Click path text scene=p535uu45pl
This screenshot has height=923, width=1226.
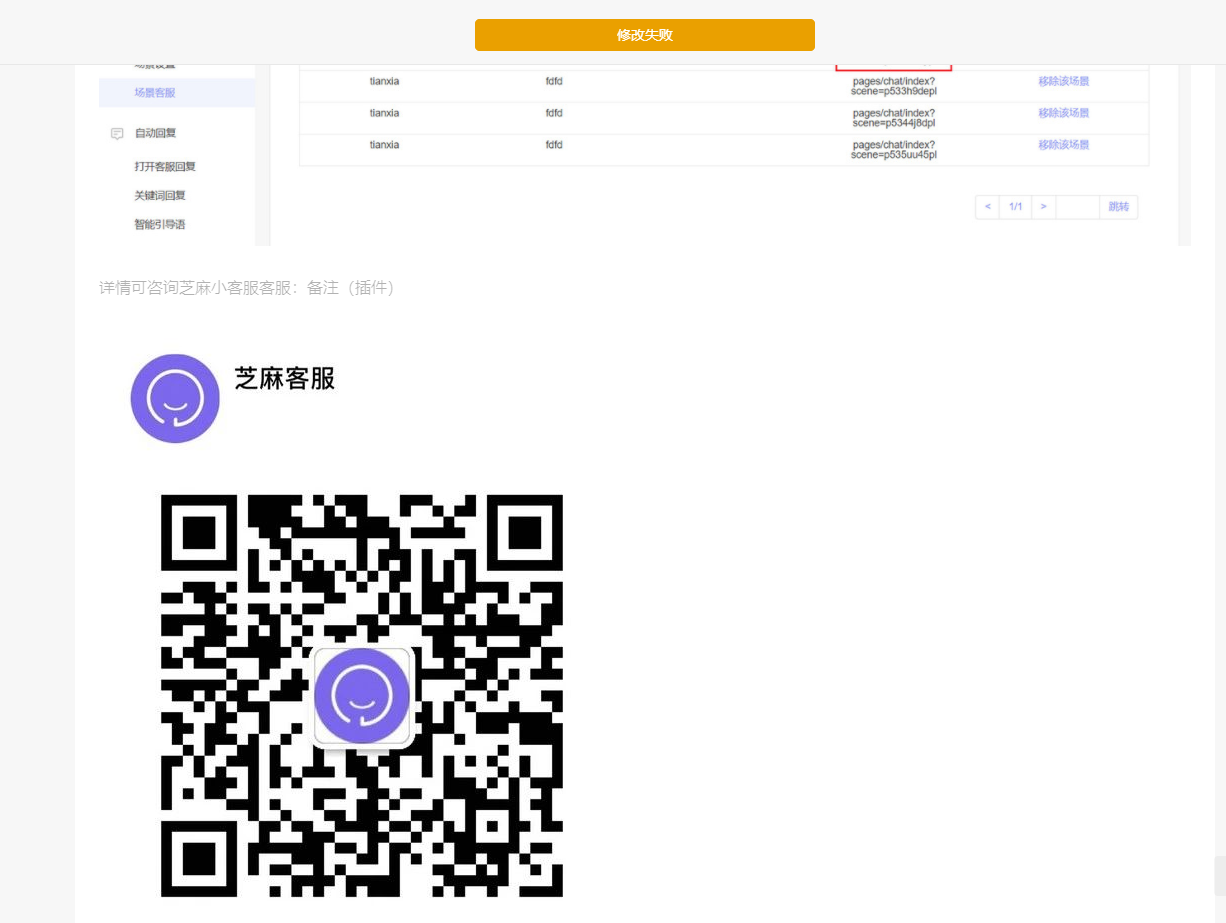(x=894, y=155)
